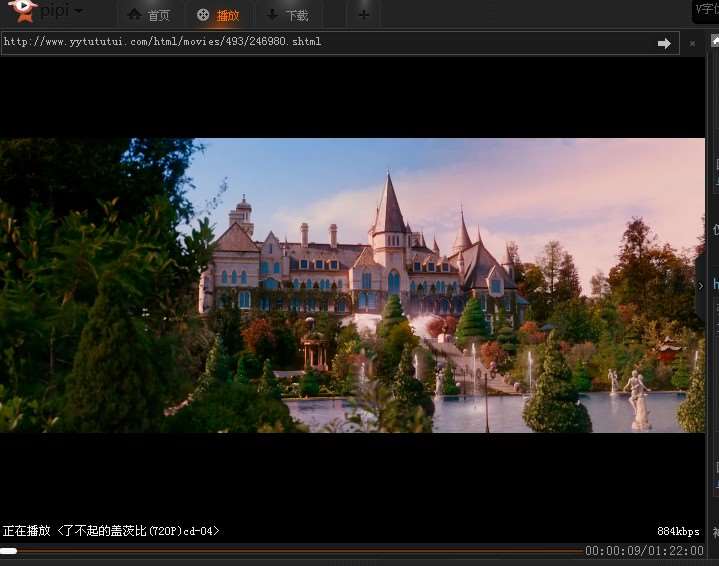This screenshot has height=566, width=719.
Task: Click the pipi logo icon
Action: (22, 10)
